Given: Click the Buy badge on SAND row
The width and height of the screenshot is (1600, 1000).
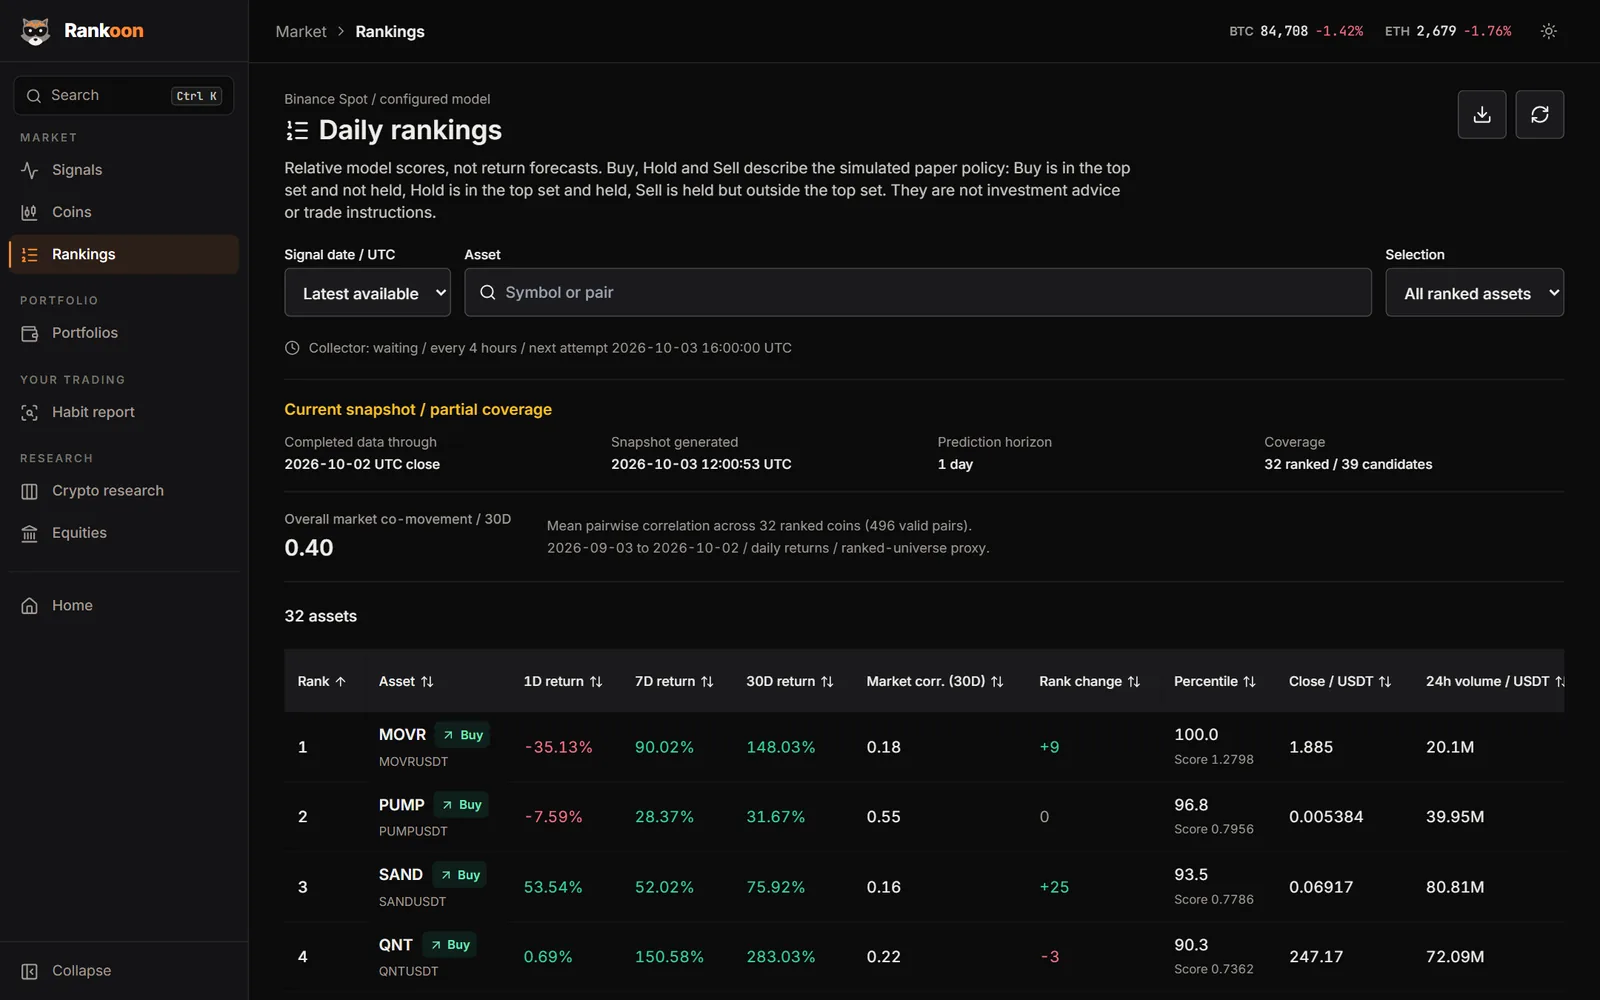Looking at the screenshot, I should pyautogui.click(x=460, y=875).
